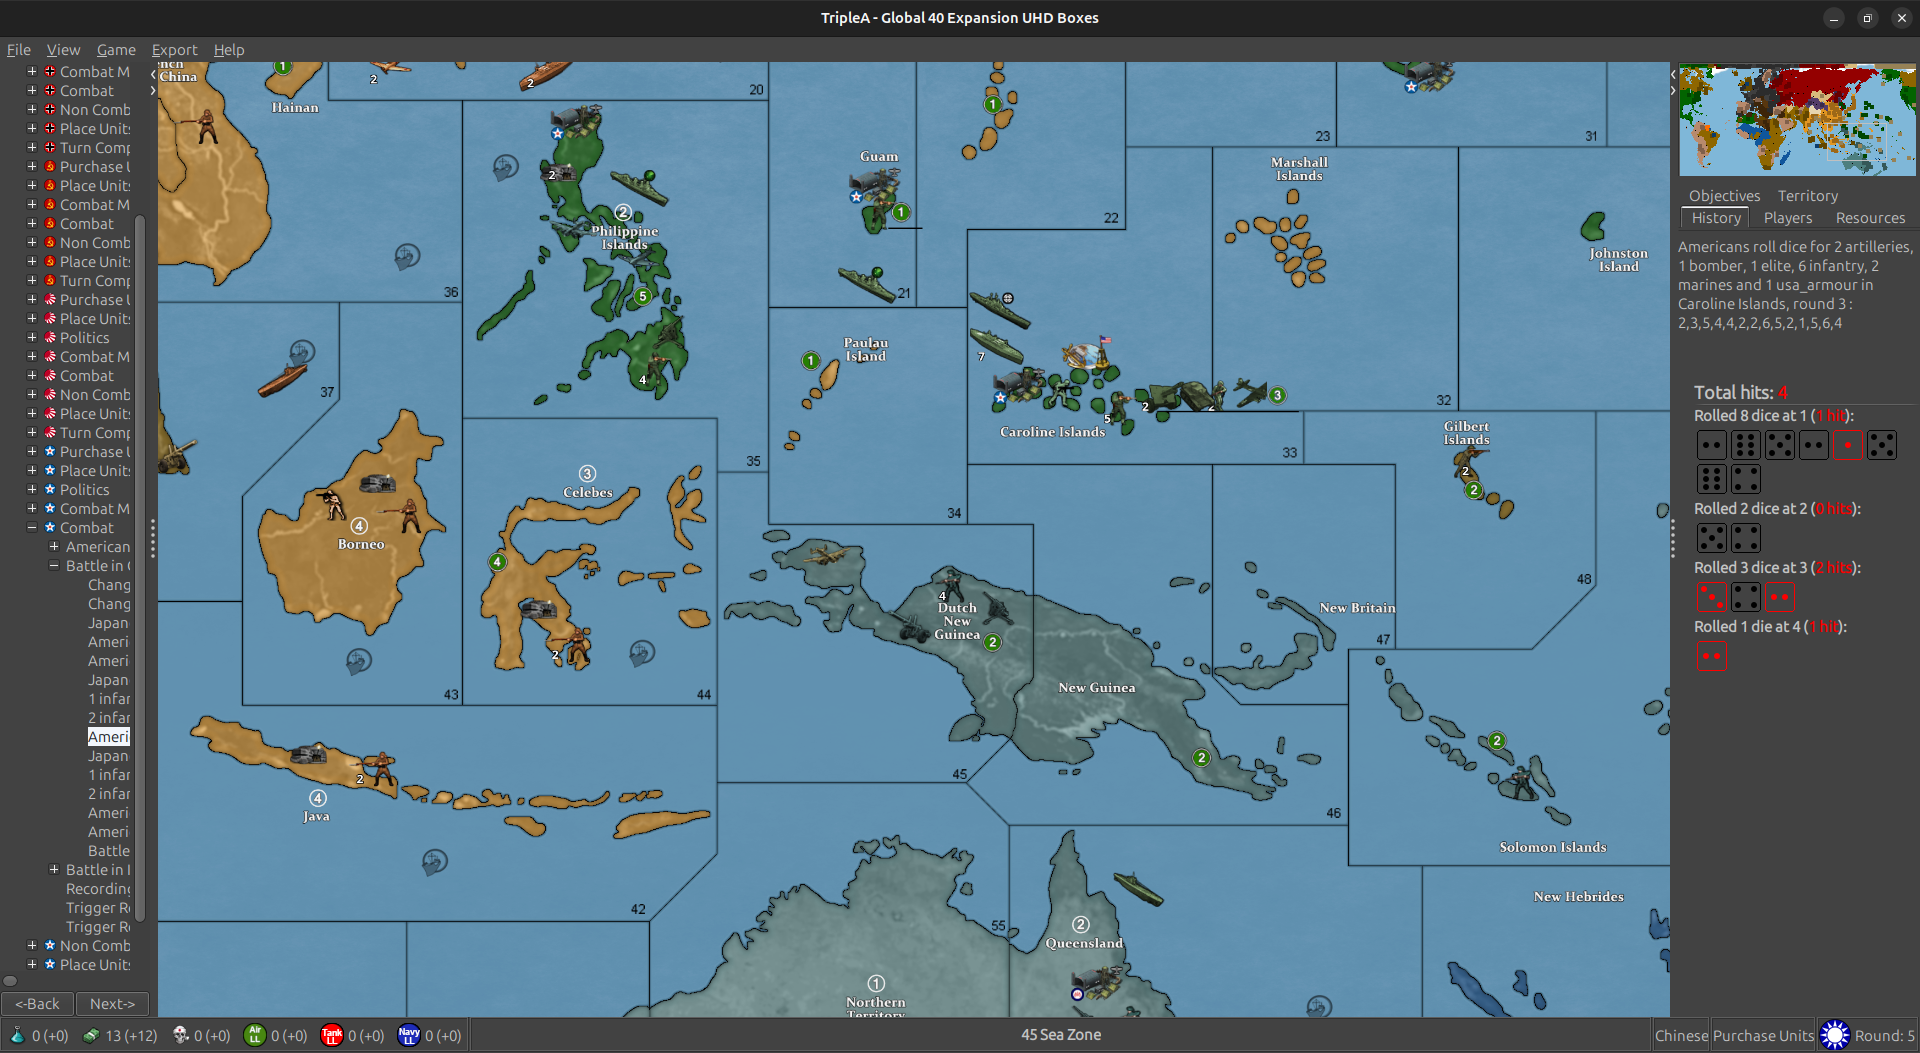Screen dimensions: 1920x1053
Task: Collapse the expanded Combat tree node
Action: (x=31, y=527)
